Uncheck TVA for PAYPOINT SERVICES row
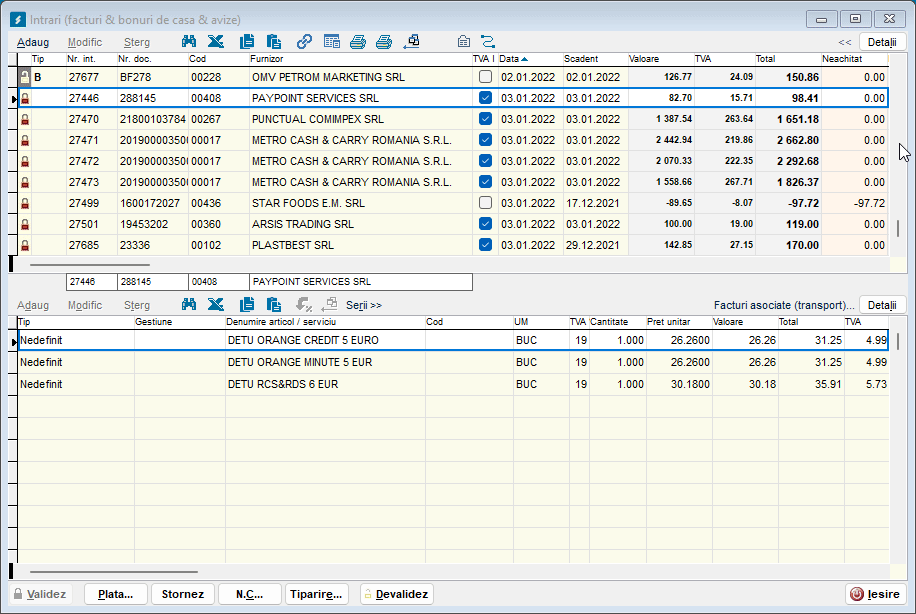Image resolution: width=916 pixels, height=614 pixels. [x=485, y=98]
